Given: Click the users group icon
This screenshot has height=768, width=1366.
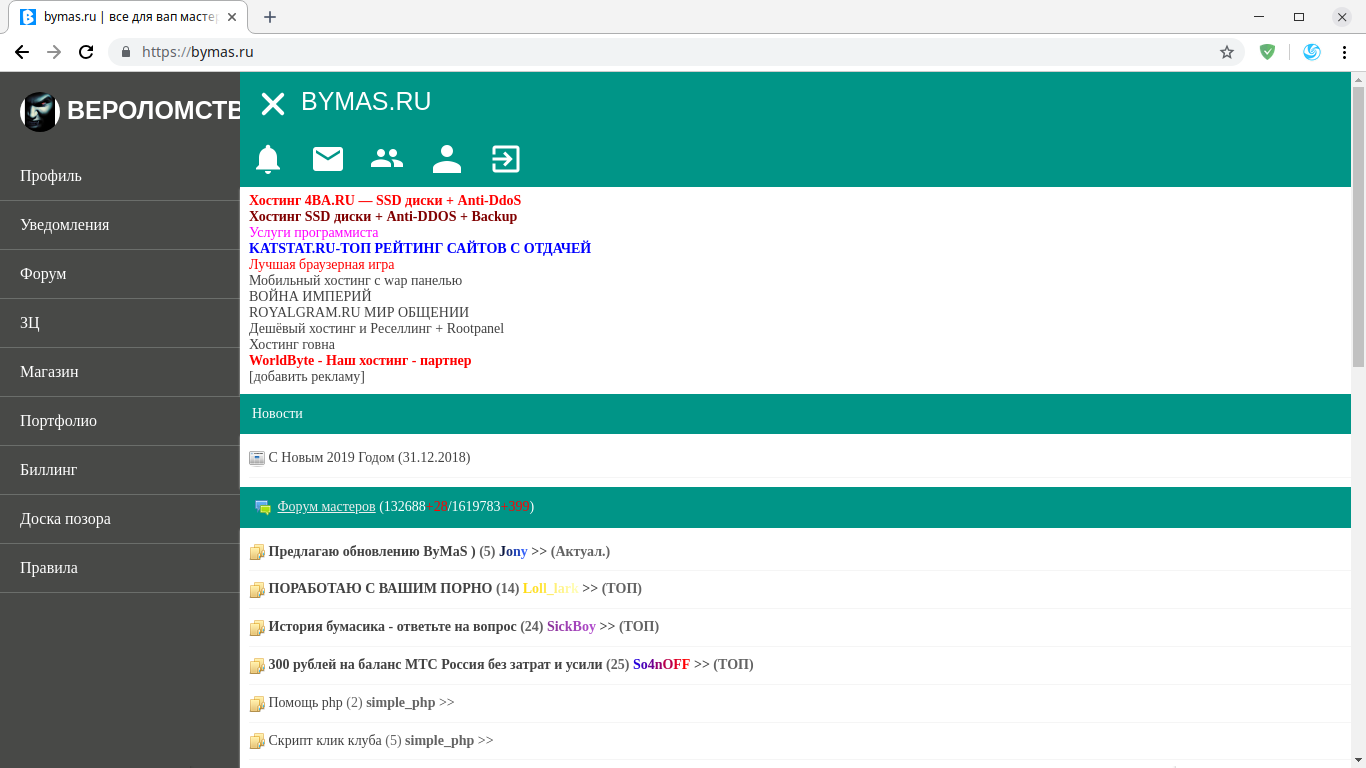Looking at the screenshot, I should 387,159.
